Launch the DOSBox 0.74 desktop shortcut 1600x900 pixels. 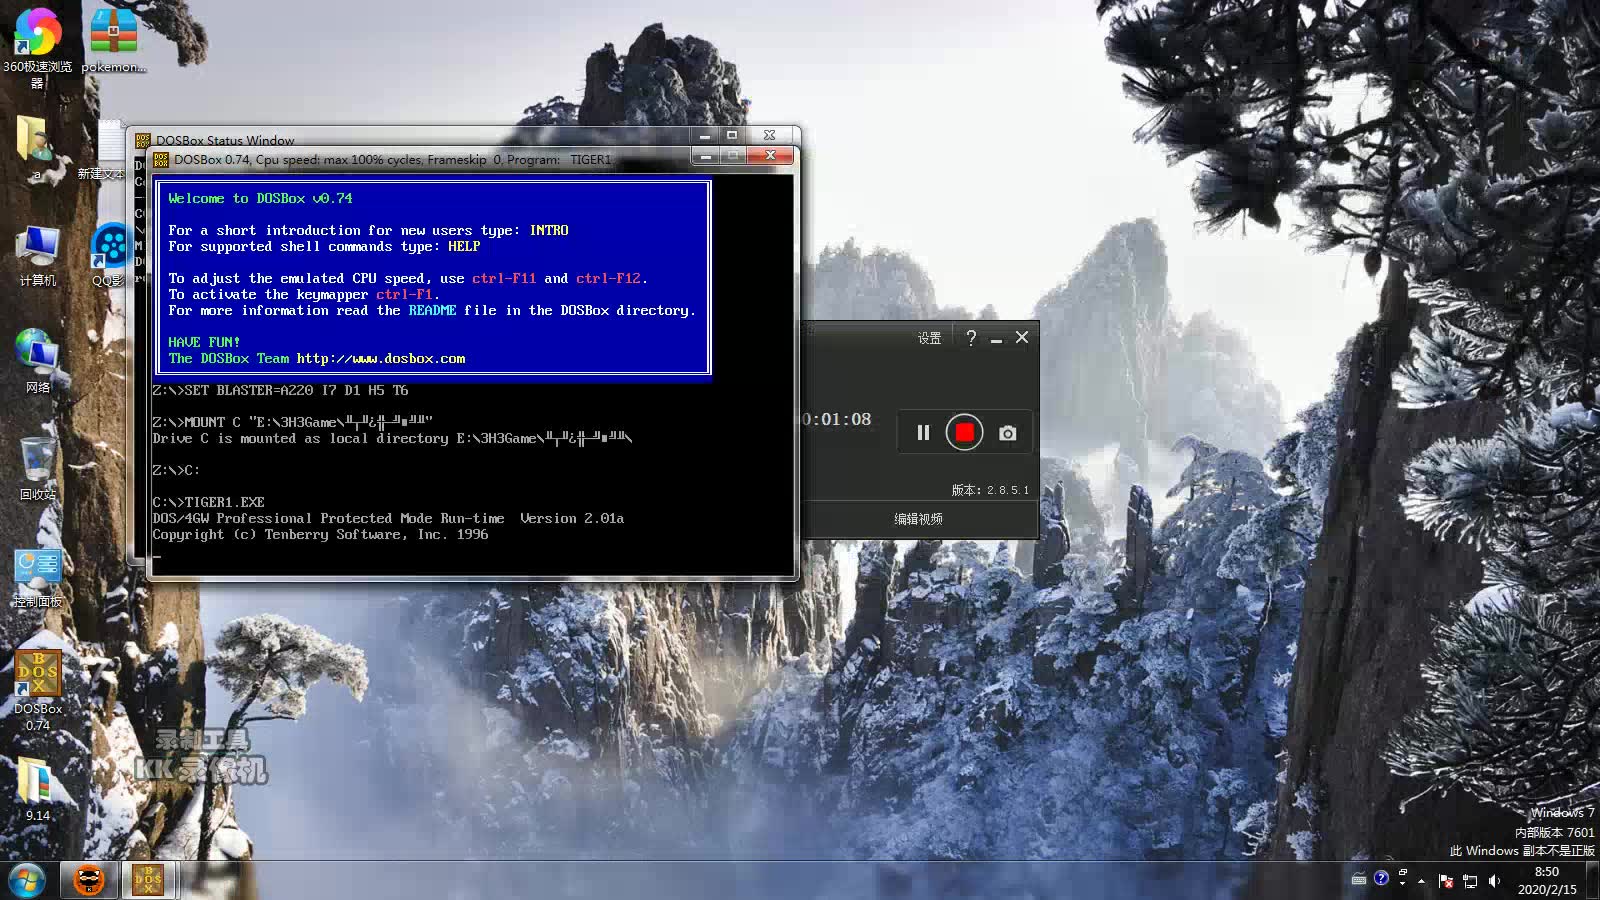pyautogui.click(x=38, y=690)
